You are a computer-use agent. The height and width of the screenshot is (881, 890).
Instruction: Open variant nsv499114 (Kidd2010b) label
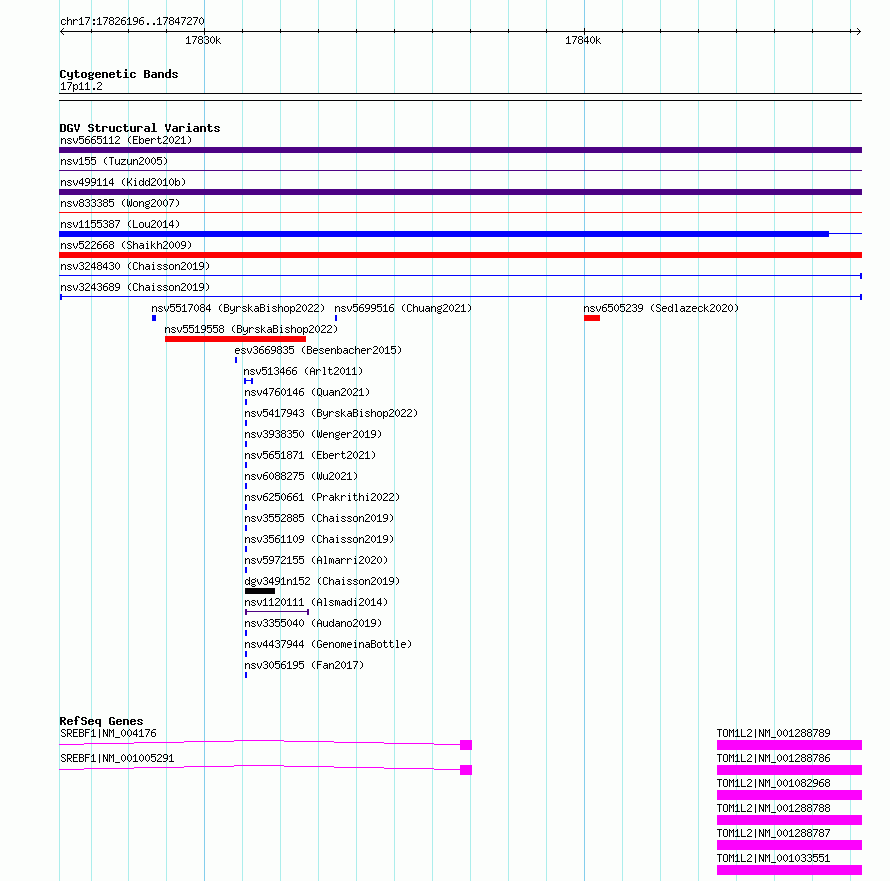[x=123, y=182]
